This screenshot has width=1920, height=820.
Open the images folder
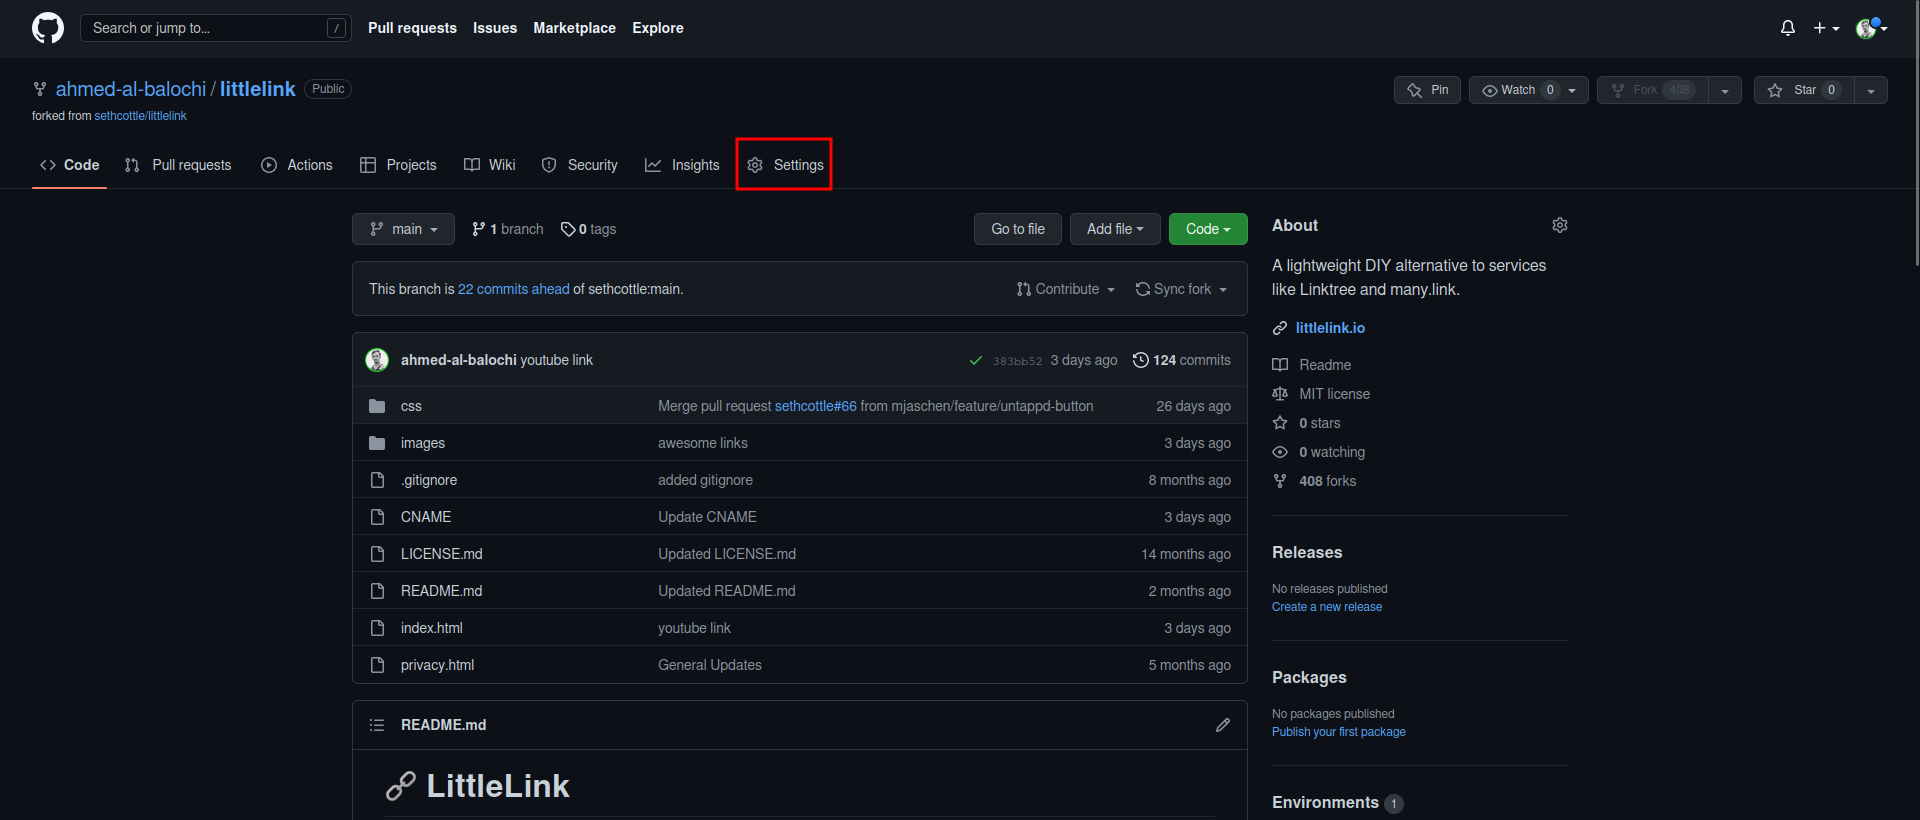423,443
